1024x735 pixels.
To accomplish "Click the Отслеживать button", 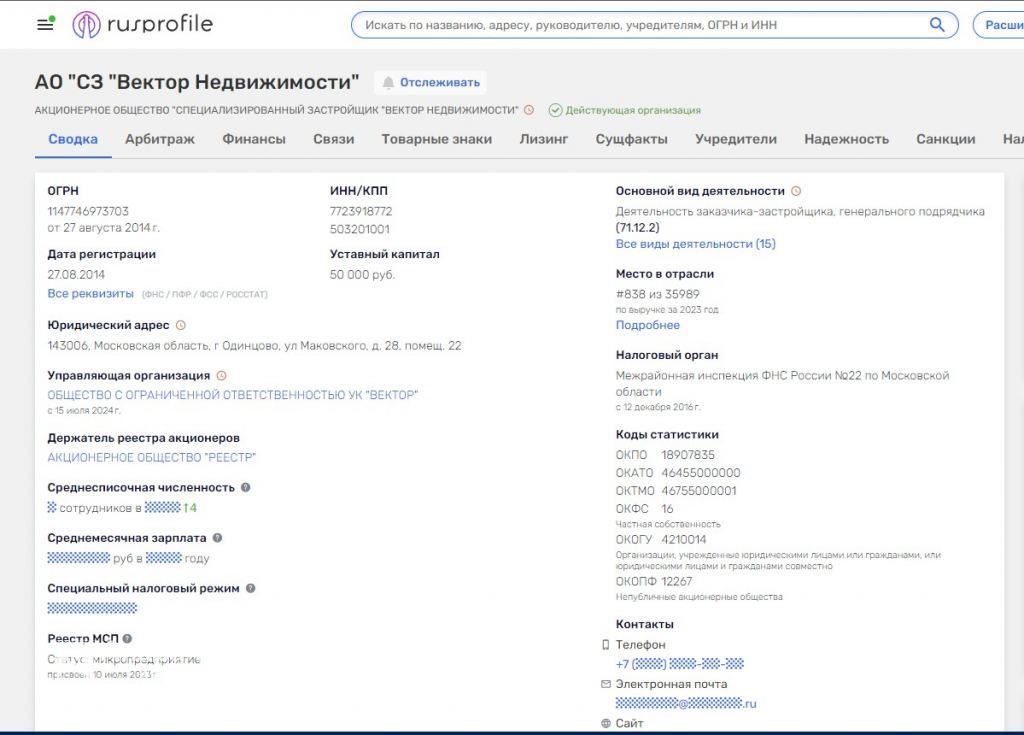I will [x=430, y=82].
